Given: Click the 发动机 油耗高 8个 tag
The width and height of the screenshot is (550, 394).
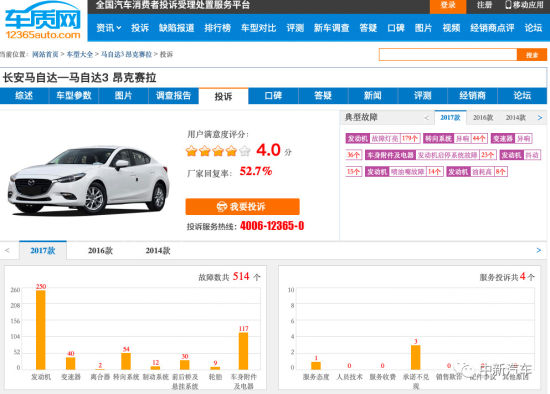Looking at the screenshot, I should [x=477, y=172].
